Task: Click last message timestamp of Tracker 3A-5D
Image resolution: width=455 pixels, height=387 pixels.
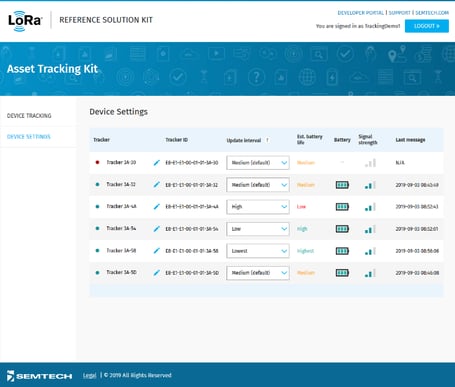Action: (x=417, y=273)
